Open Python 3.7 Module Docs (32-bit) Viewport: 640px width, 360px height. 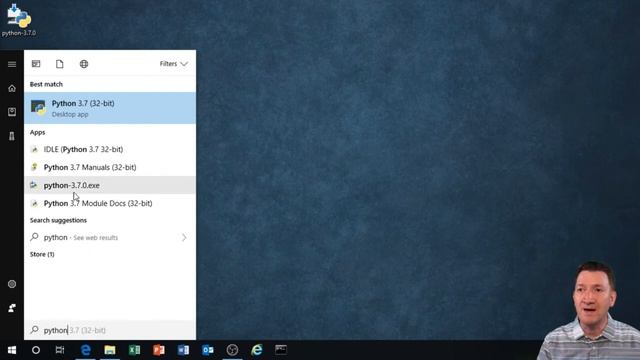[x=110, y=203]
